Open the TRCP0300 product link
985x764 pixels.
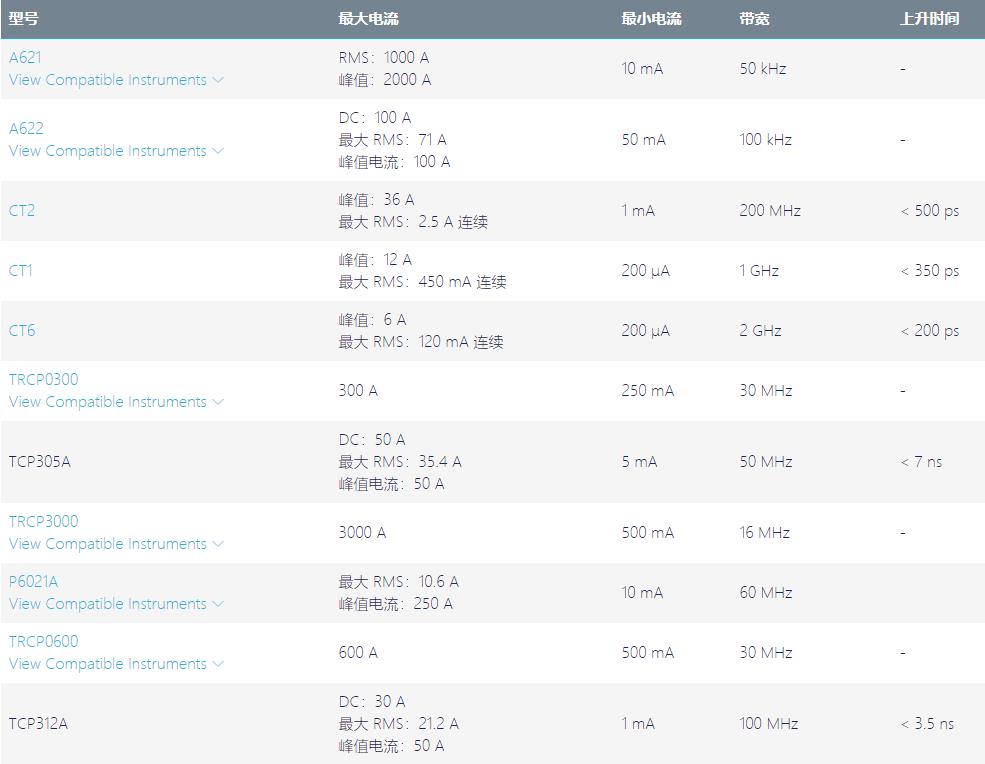[x=43, y=380]
